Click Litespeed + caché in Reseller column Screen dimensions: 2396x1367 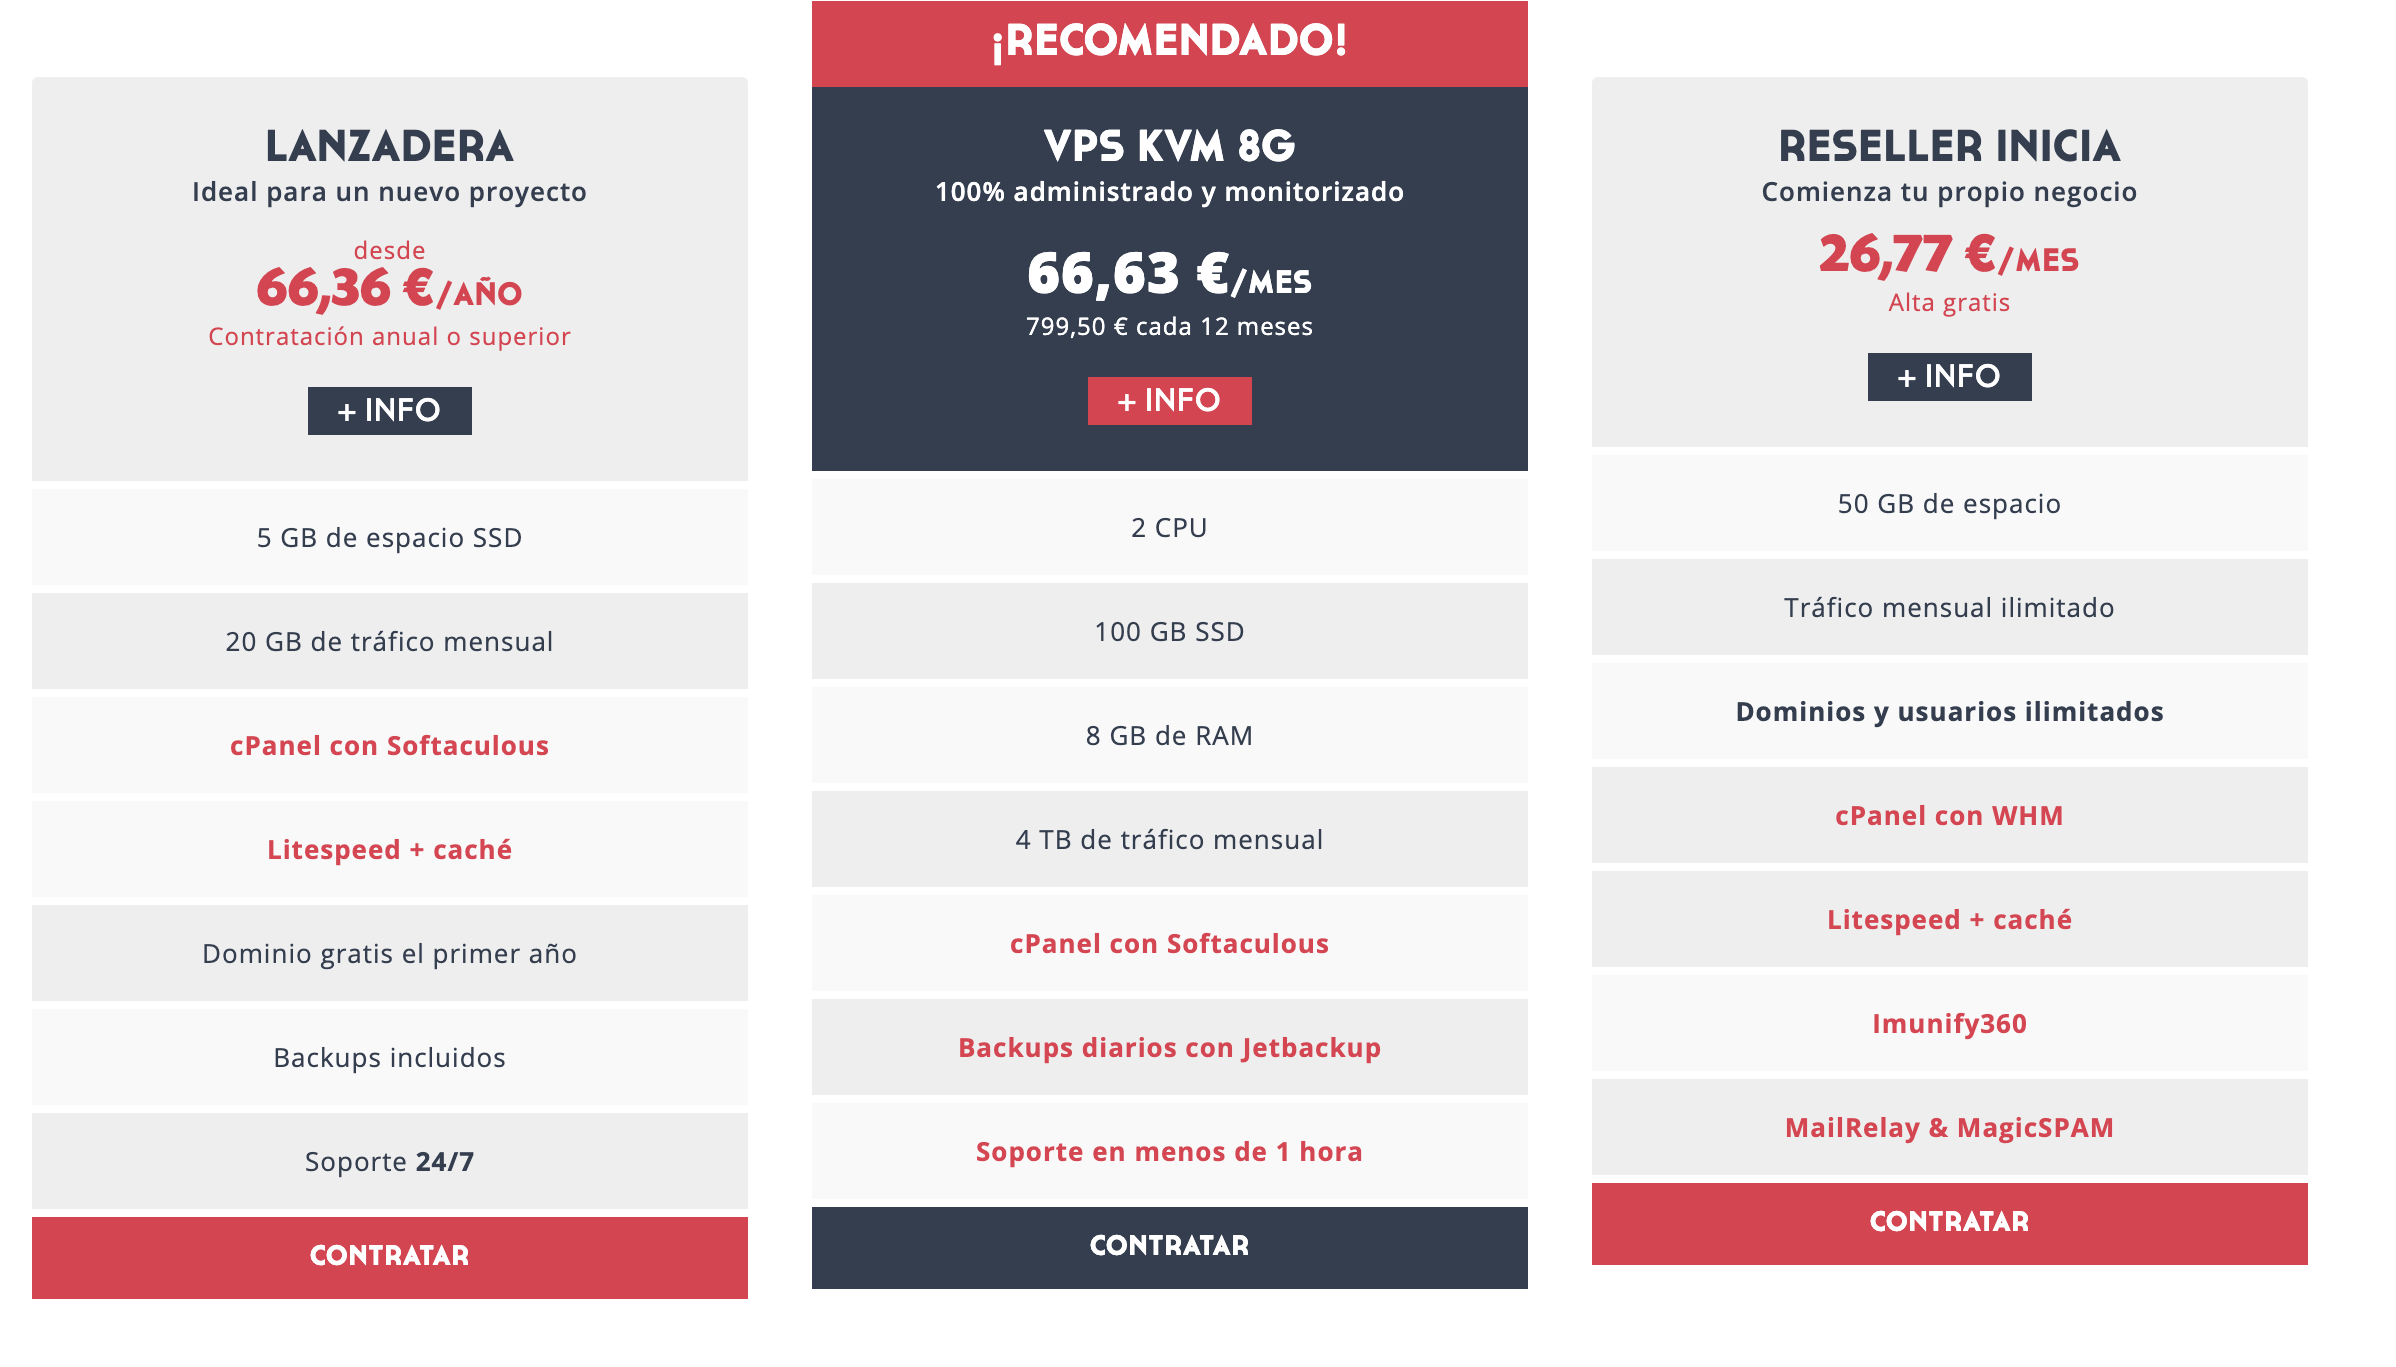[x=1949, y=919]
